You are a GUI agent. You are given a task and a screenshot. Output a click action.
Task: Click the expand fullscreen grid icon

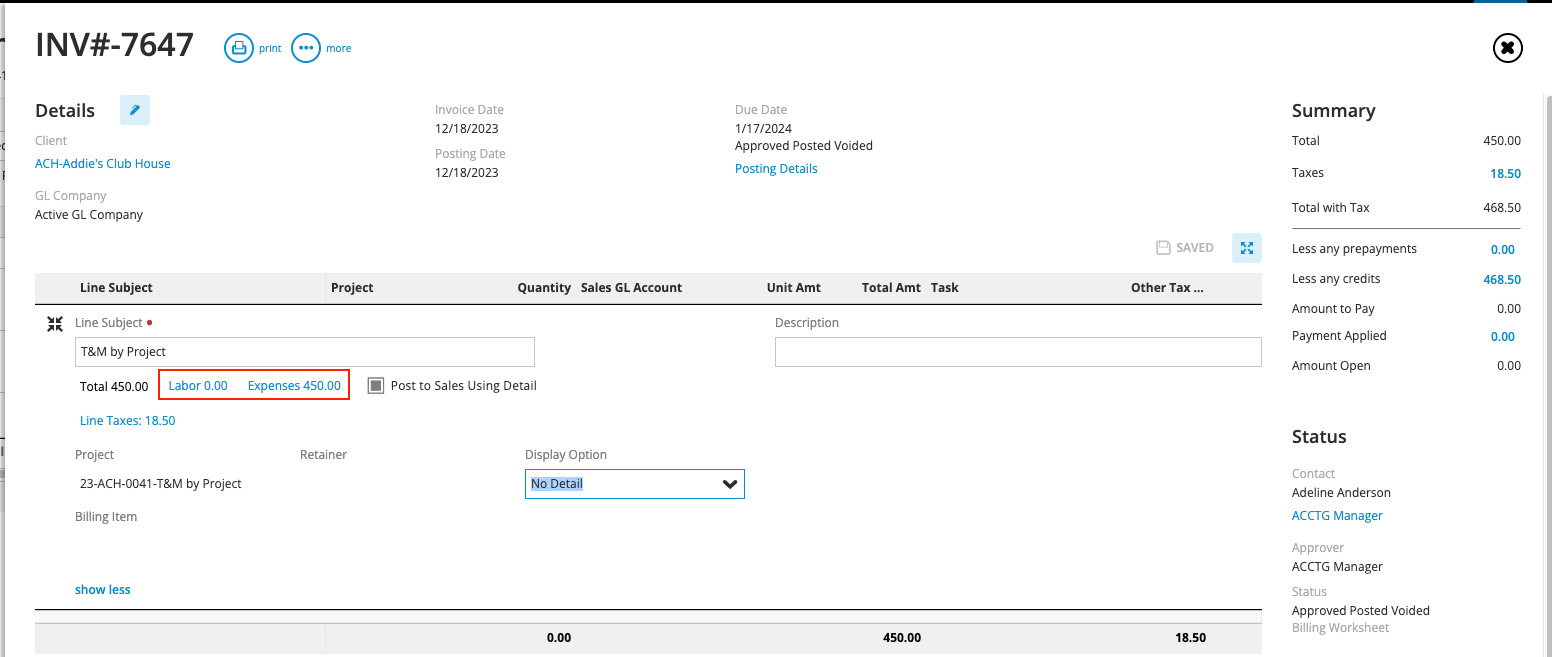click(x=1247, y=248)
